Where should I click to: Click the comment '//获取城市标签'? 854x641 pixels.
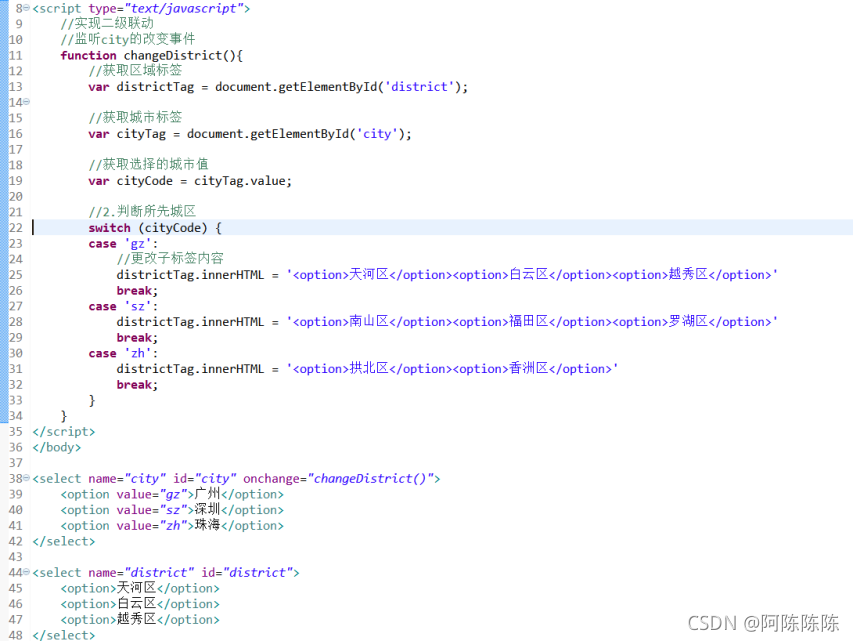pyautogui.click(x=135, y=118)
